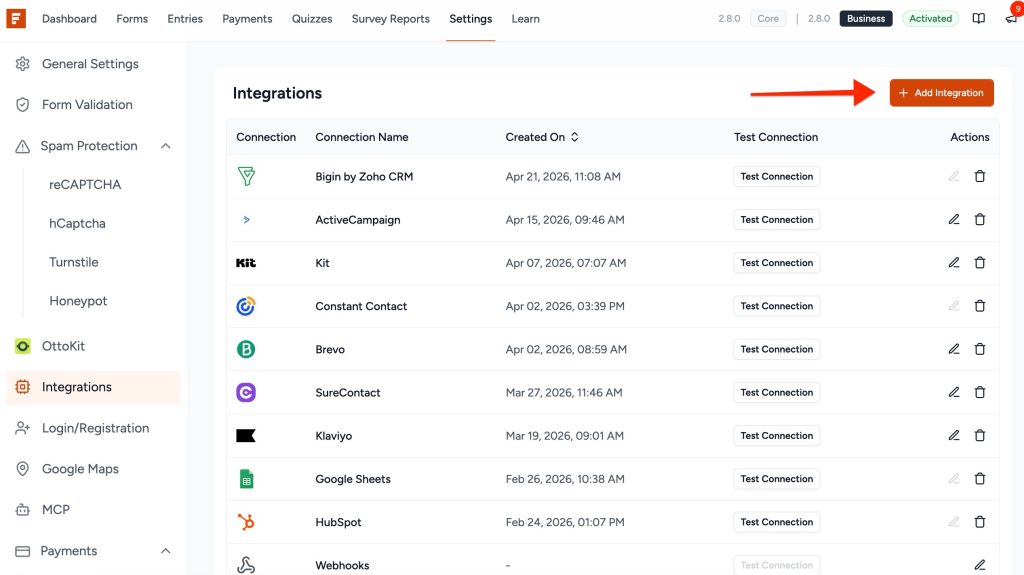Select Turnstile in sidebar
This screenshot has height=575, width=1024.
click(x=74, y=262)
